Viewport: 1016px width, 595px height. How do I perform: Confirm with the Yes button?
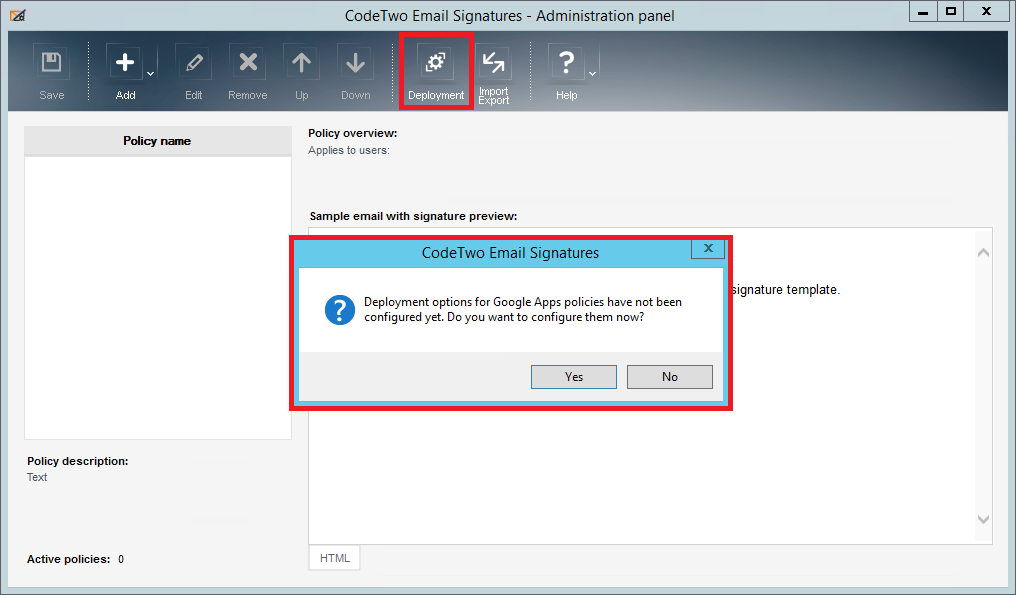pos(573,377)
